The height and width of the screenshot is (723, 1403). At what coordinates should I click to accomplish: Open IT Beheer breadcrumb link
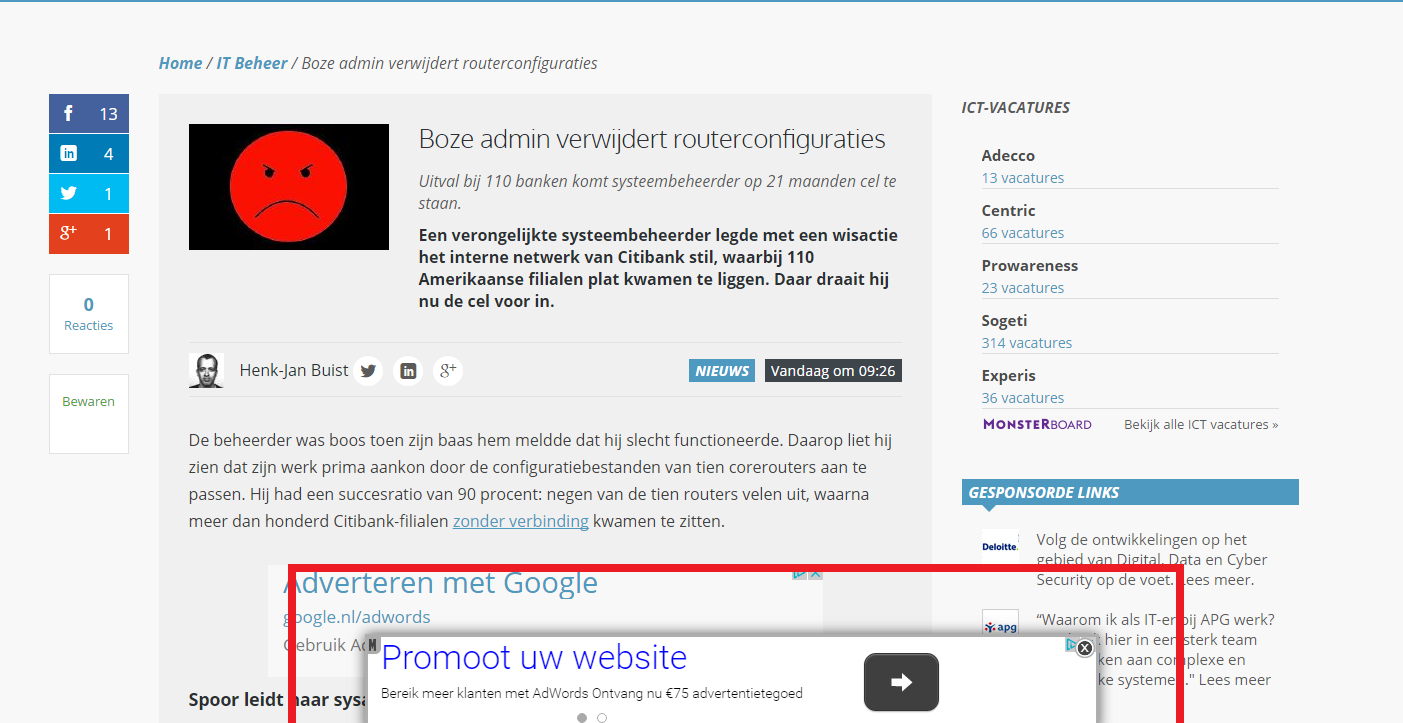[252, 63]
